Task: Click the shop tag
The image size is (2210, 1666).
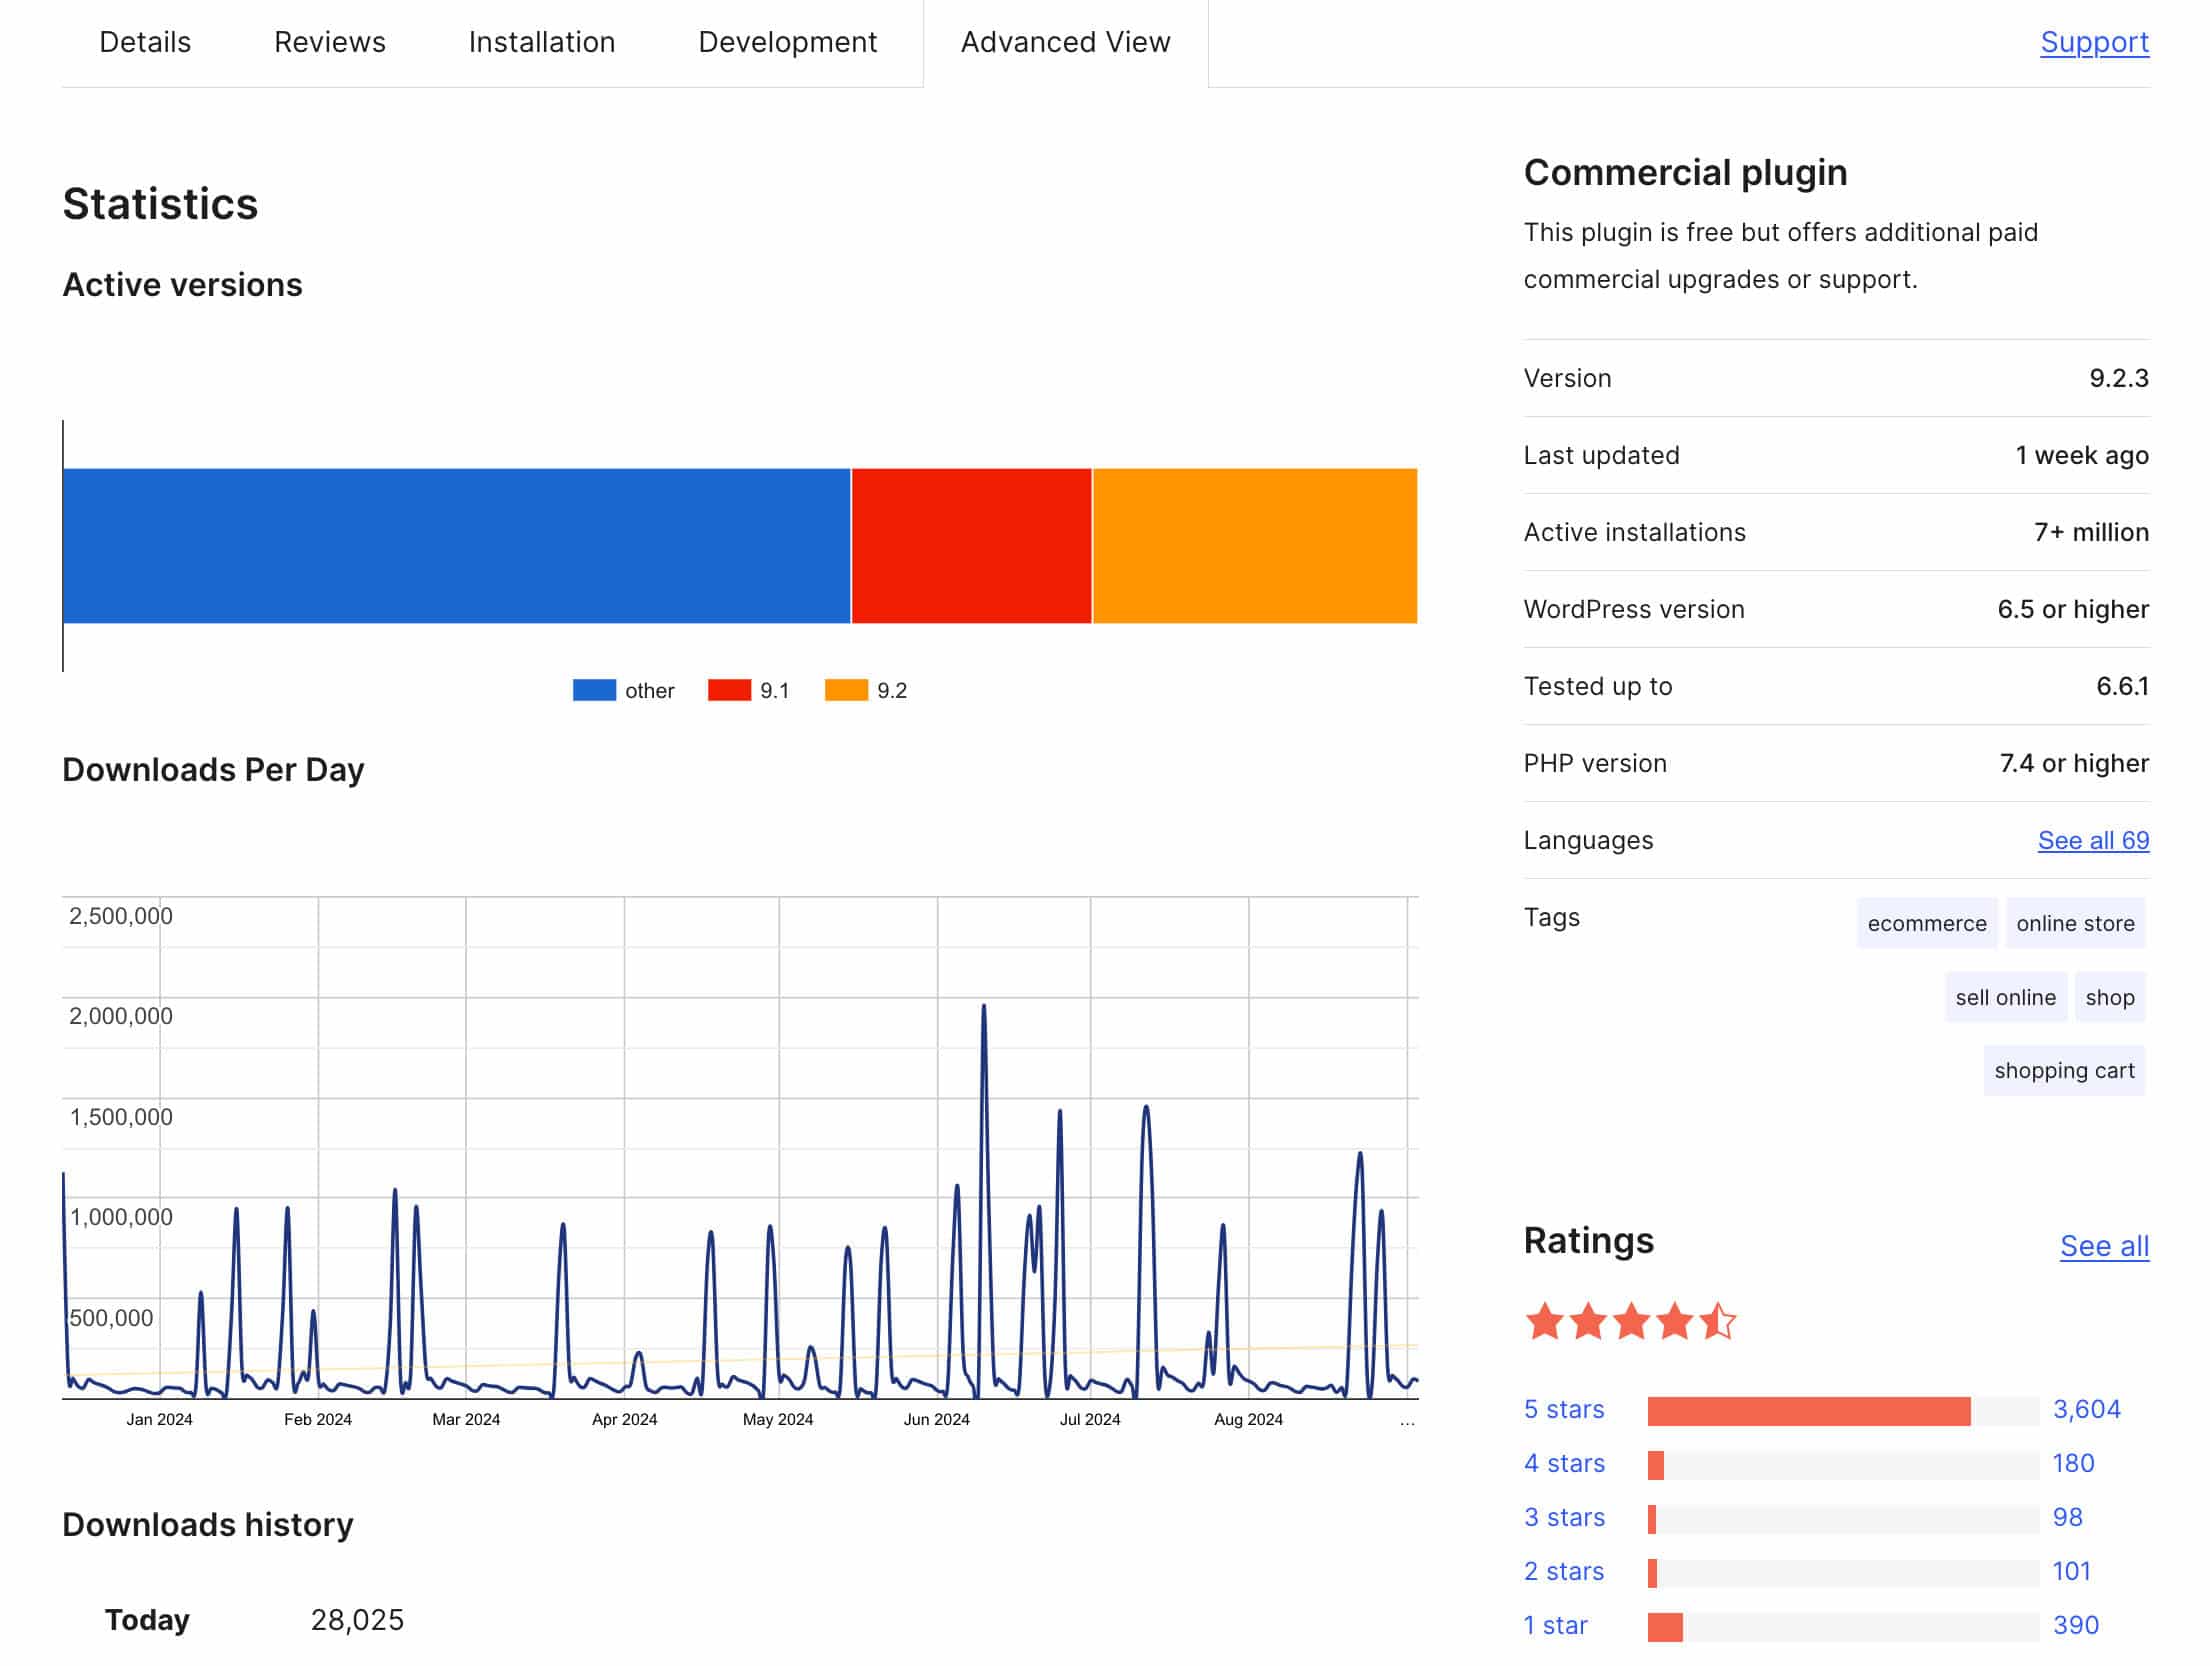Action: pyautogui.click(x=2110, y=997)
